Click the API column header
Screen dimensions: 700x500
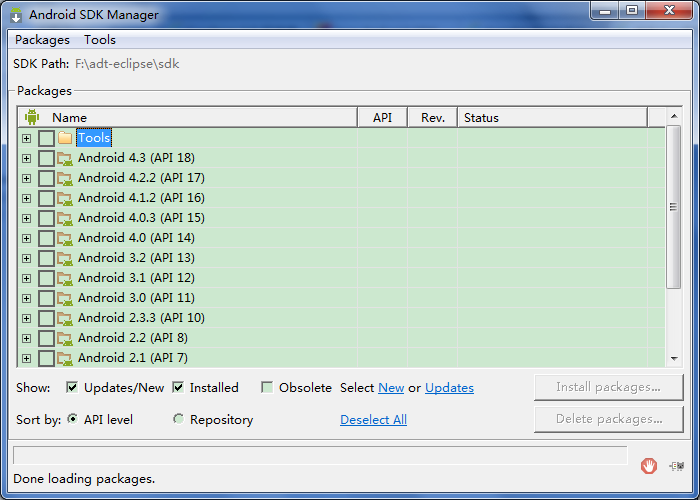point(383,117)
